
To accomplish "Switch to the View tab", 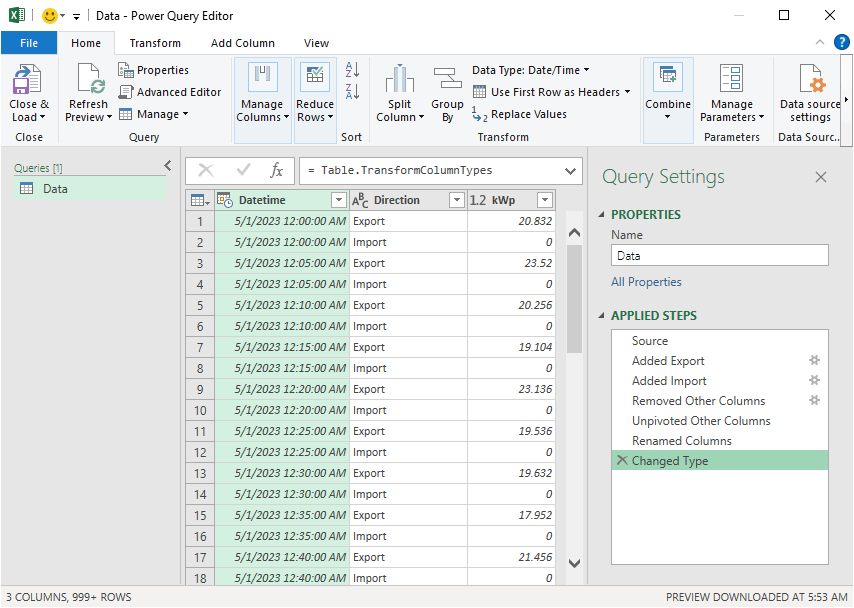I will pyautogui.click(x=316, y=43).
